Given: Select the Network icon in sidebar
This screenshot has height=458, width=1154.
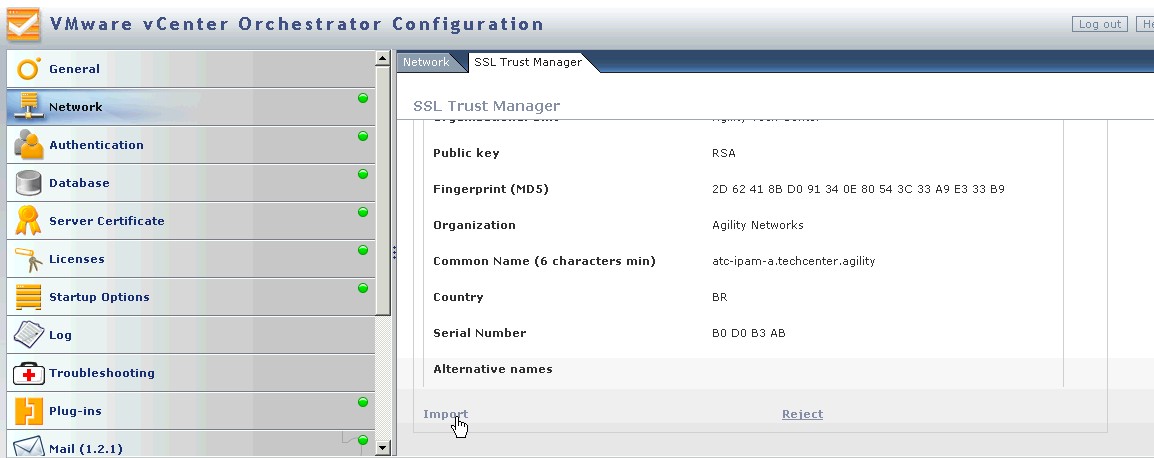Looking at the screenshot, I should pos(28,107).
